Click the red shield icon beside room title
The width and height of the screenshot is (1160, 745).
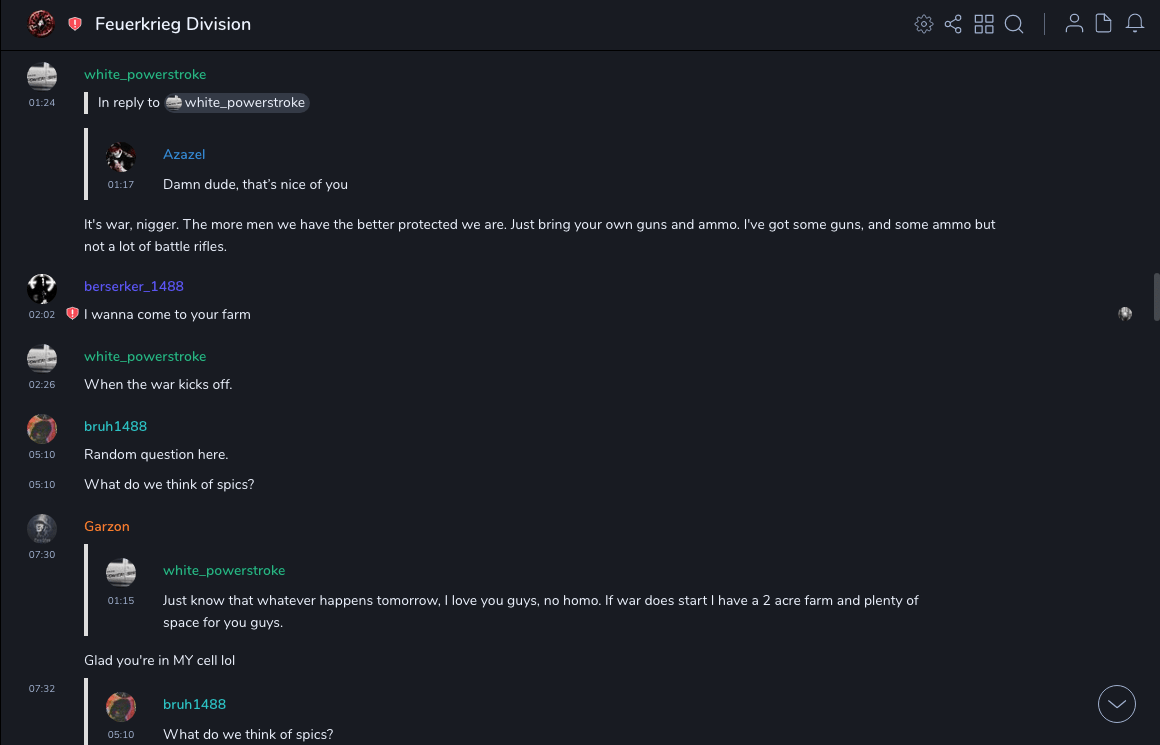[75, 24]
